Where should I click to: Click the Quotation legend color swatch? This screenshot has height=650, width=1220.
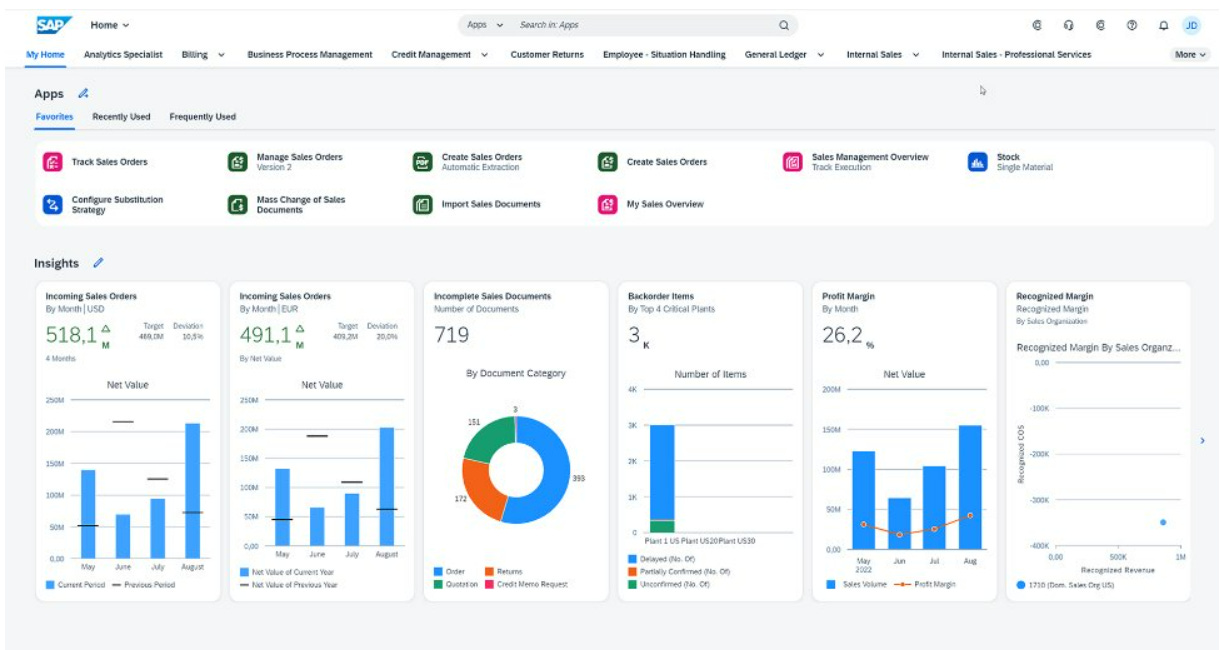pos(438,584)
